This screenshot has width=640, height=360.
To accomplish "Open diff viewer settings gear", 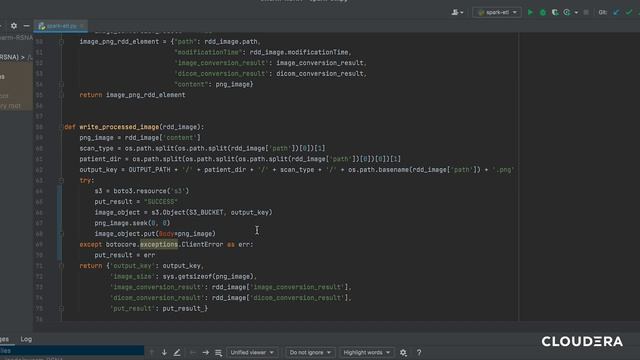I will point(403,352).
